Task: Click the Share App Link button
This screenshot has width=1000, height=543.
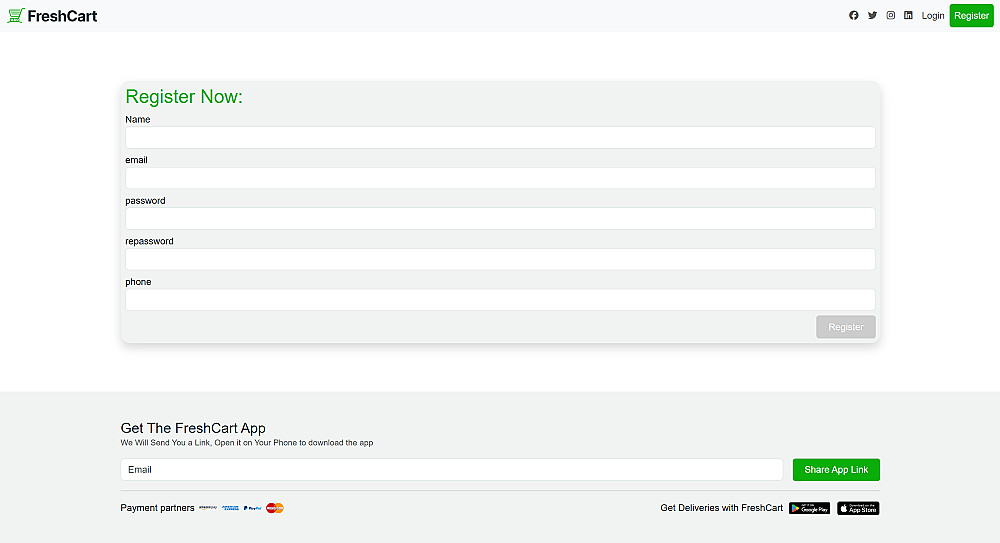Action: click(x=836, y=470)
